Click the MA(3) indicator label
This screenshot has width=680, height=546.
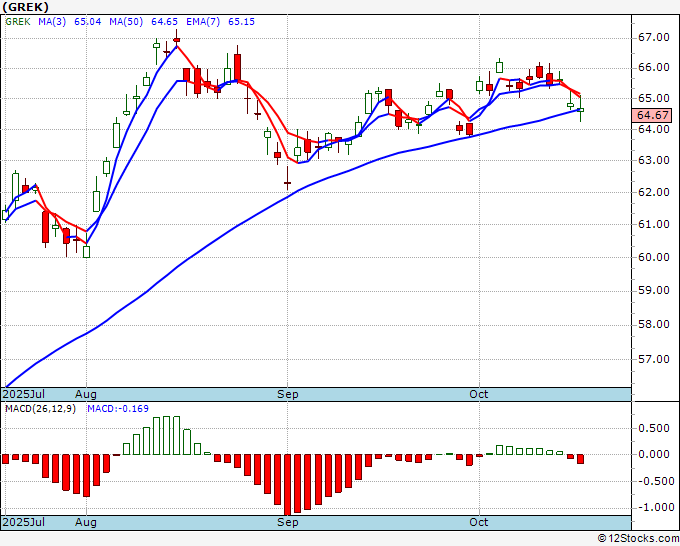point(52,22)
